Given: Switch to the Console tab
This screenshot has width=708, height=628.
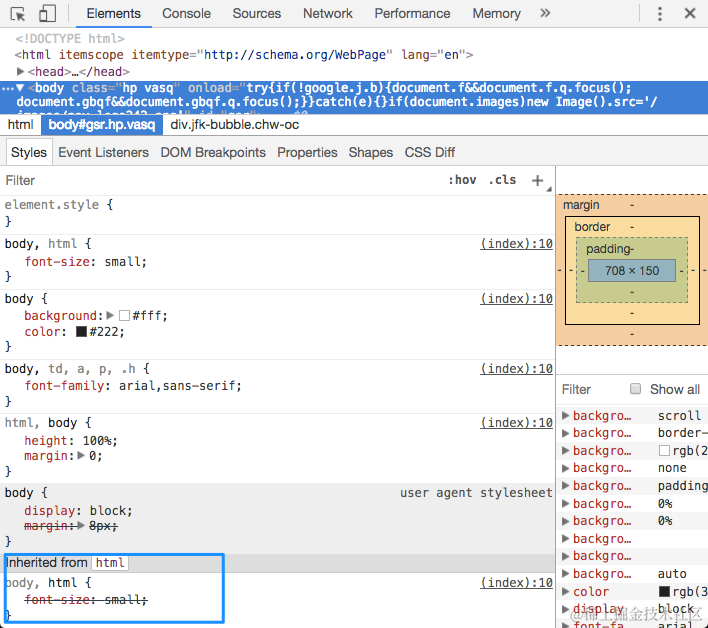Looking at the screenshot, I should click(186, 14).
